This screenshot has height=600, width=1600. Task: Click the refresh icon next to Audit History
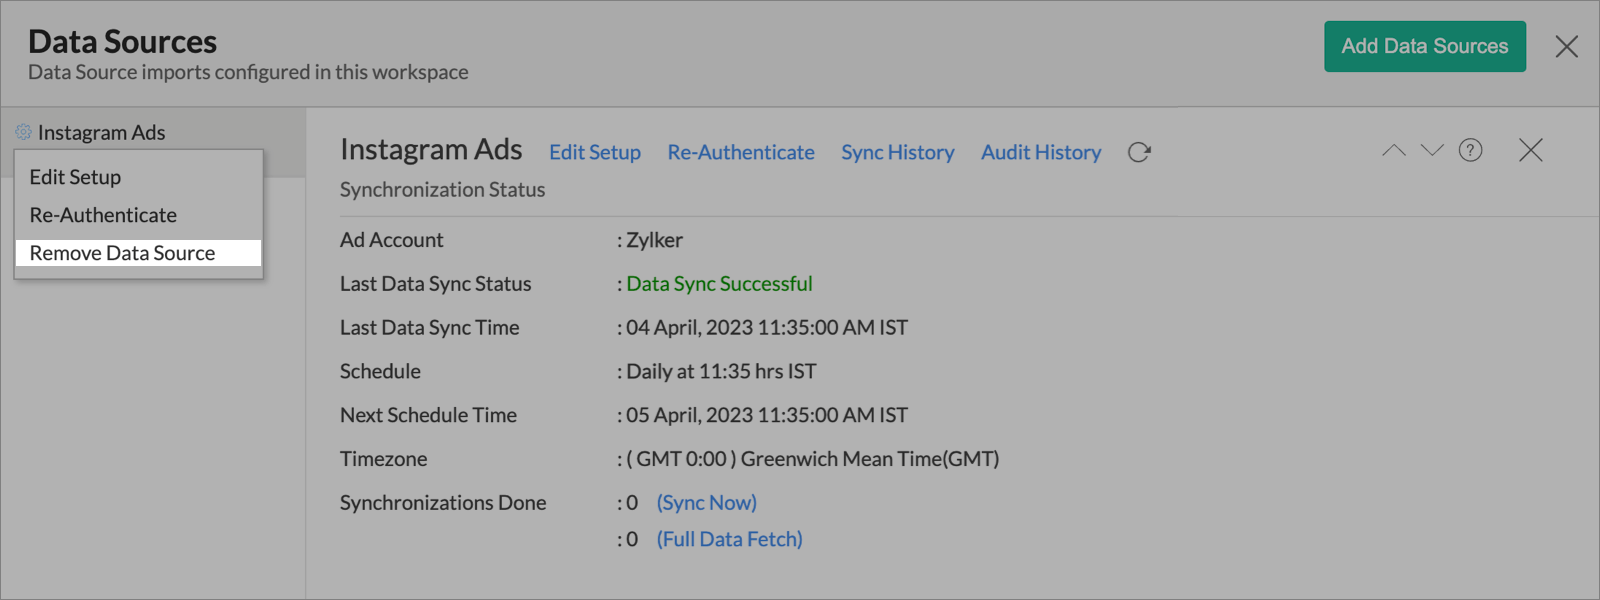click(1139, 152)
